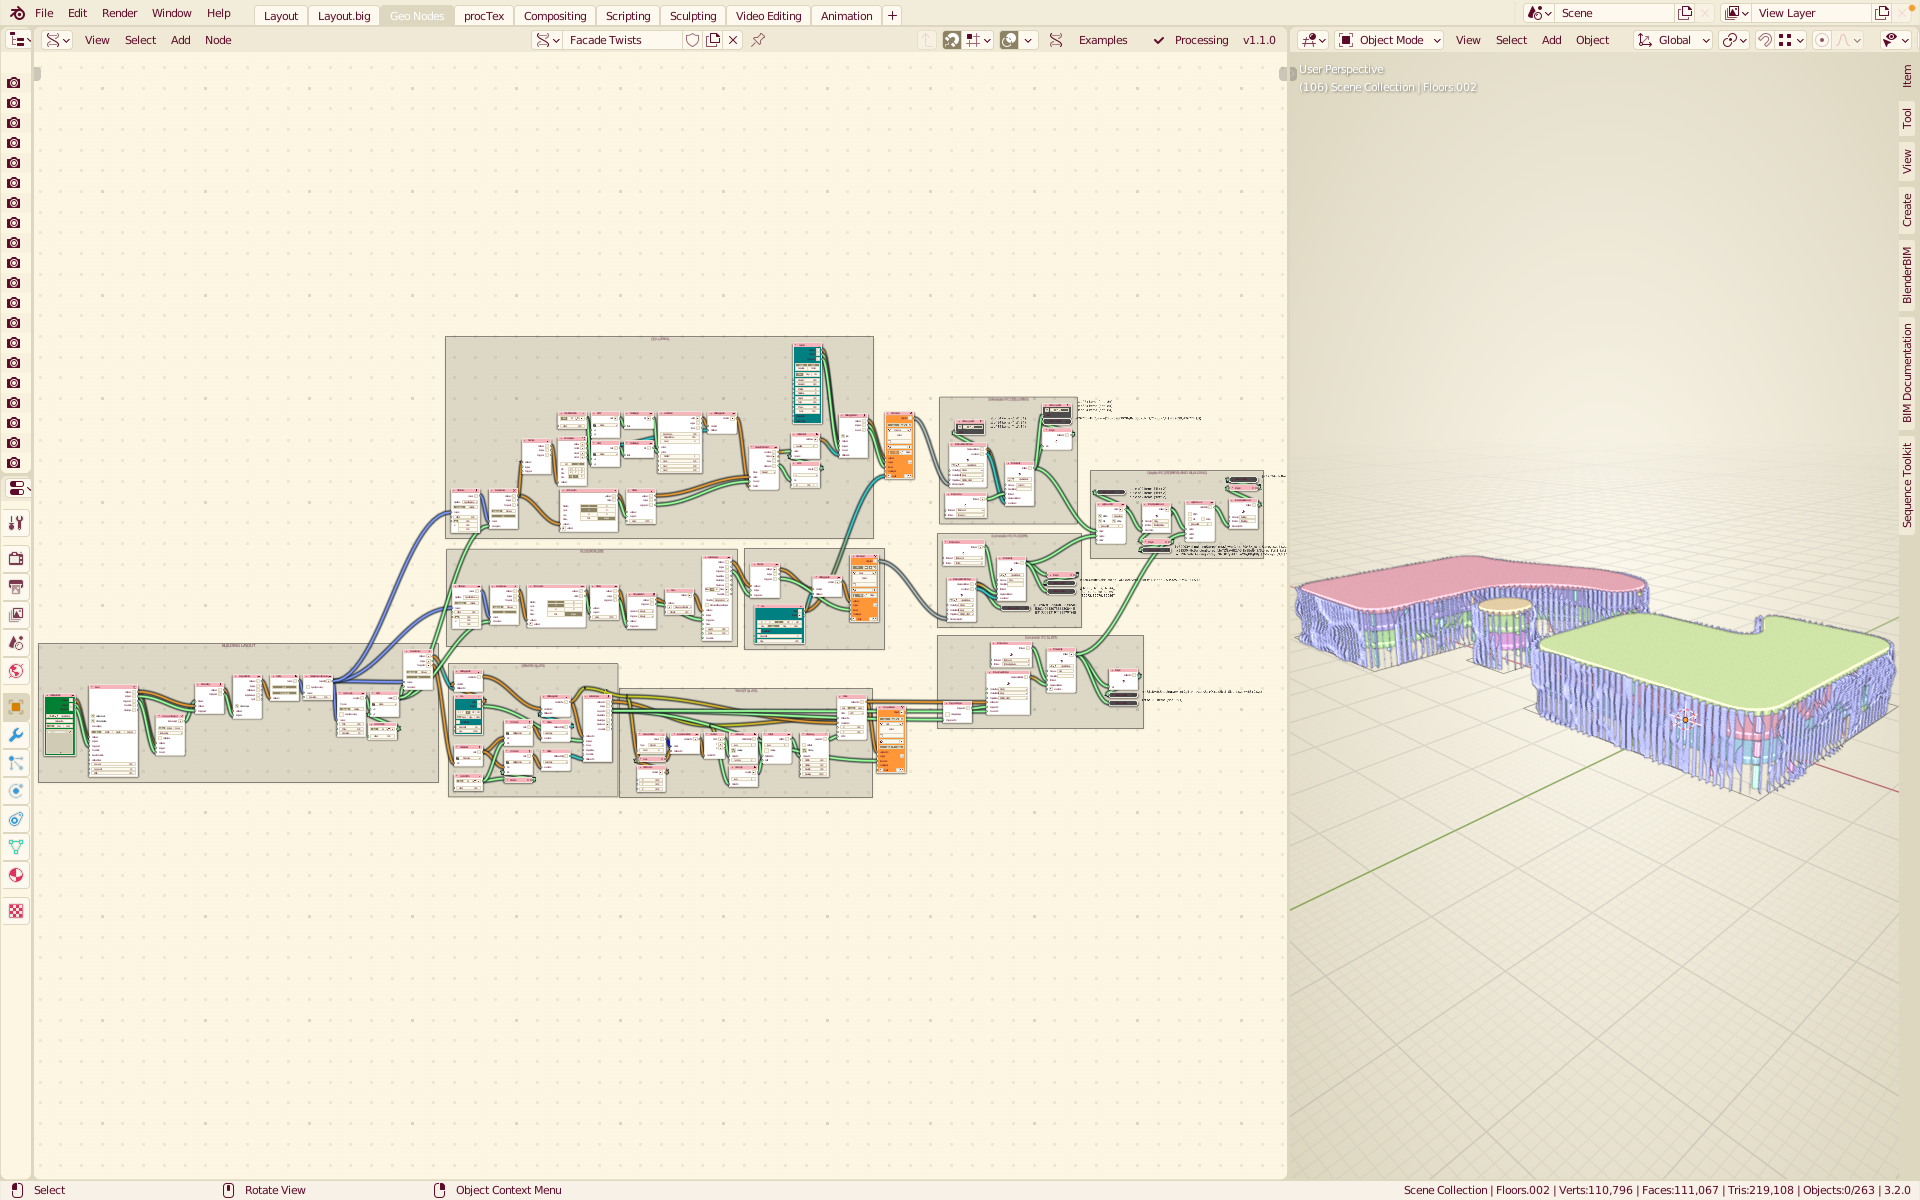Open node editor Node menu

click(x=218, y=40)
